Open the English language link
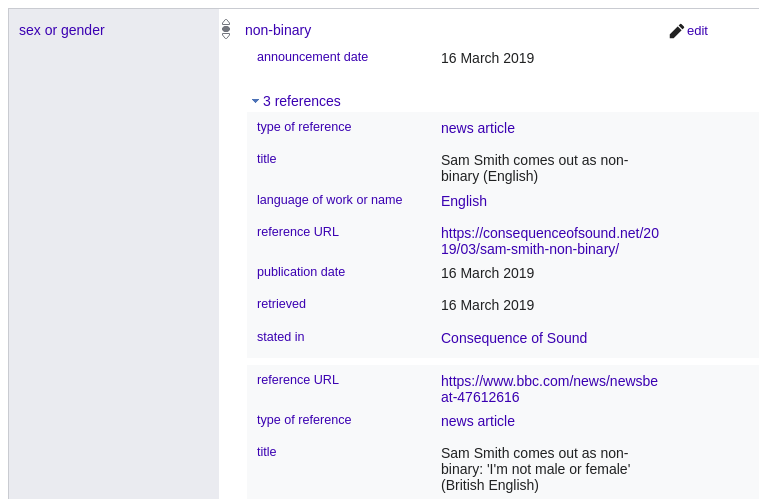The image size is (759, 499). [463, 201]
